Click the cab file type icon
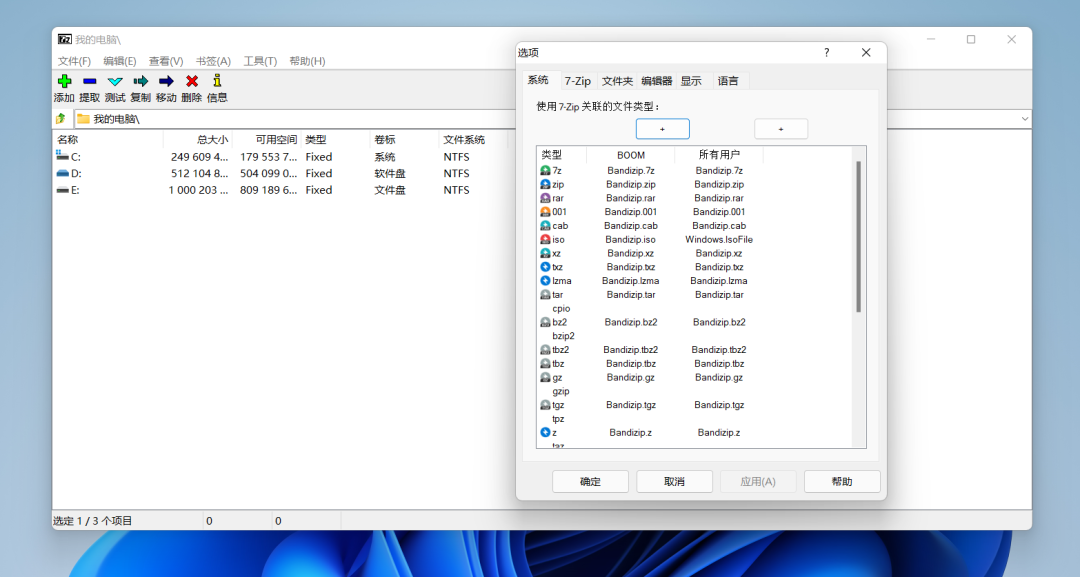This screenshot has width=1080, height=577. [545, 225]
